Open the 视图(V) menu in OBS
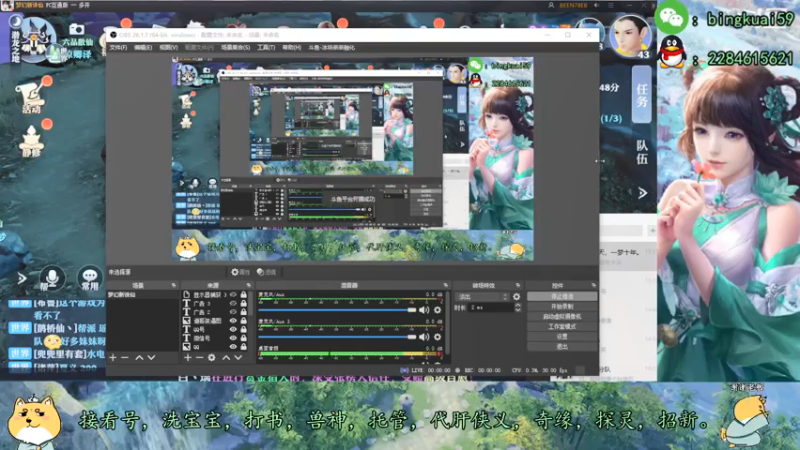 (x=168, y=47)
